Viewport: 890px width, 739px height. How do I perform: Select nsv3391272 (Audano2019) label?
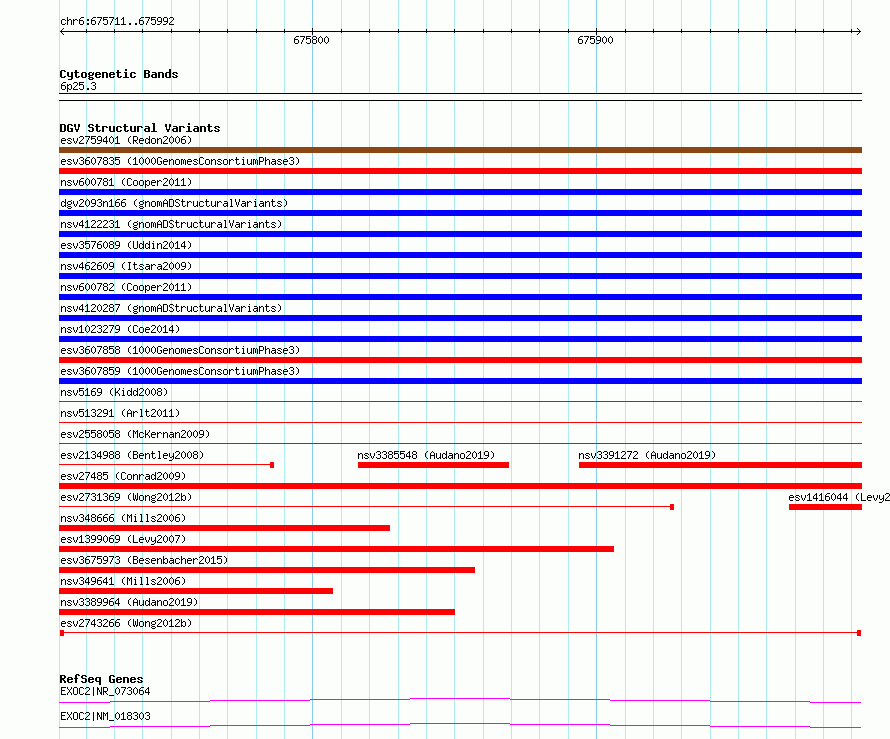(x=647, y=455)
